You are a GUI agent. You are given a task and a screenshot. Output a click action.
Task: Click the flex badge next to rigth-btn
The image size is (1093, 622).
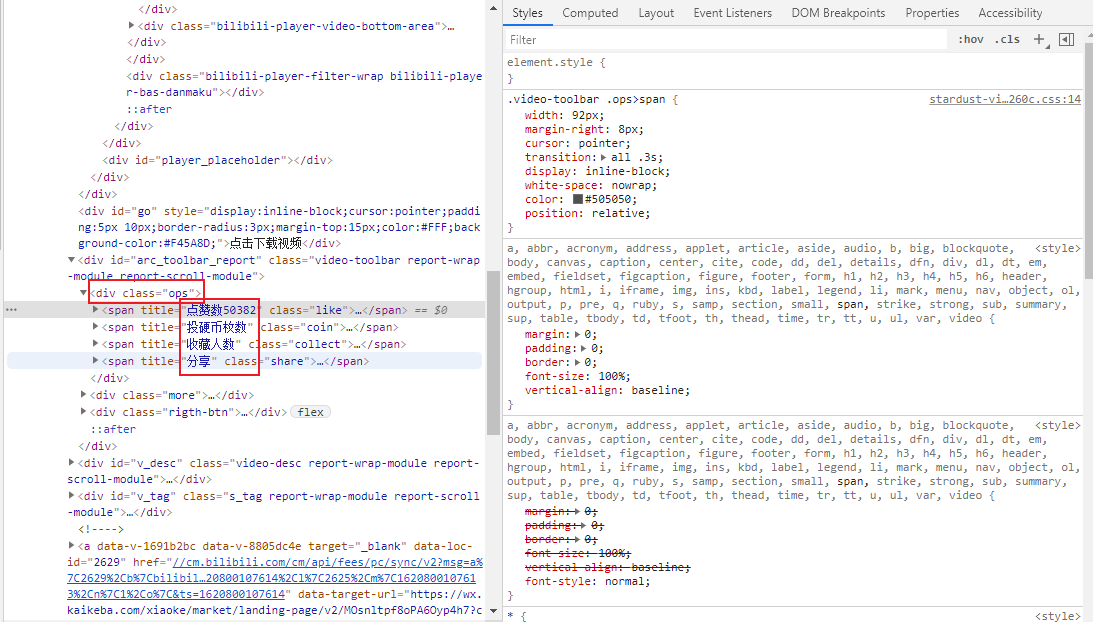click(310, 412)
